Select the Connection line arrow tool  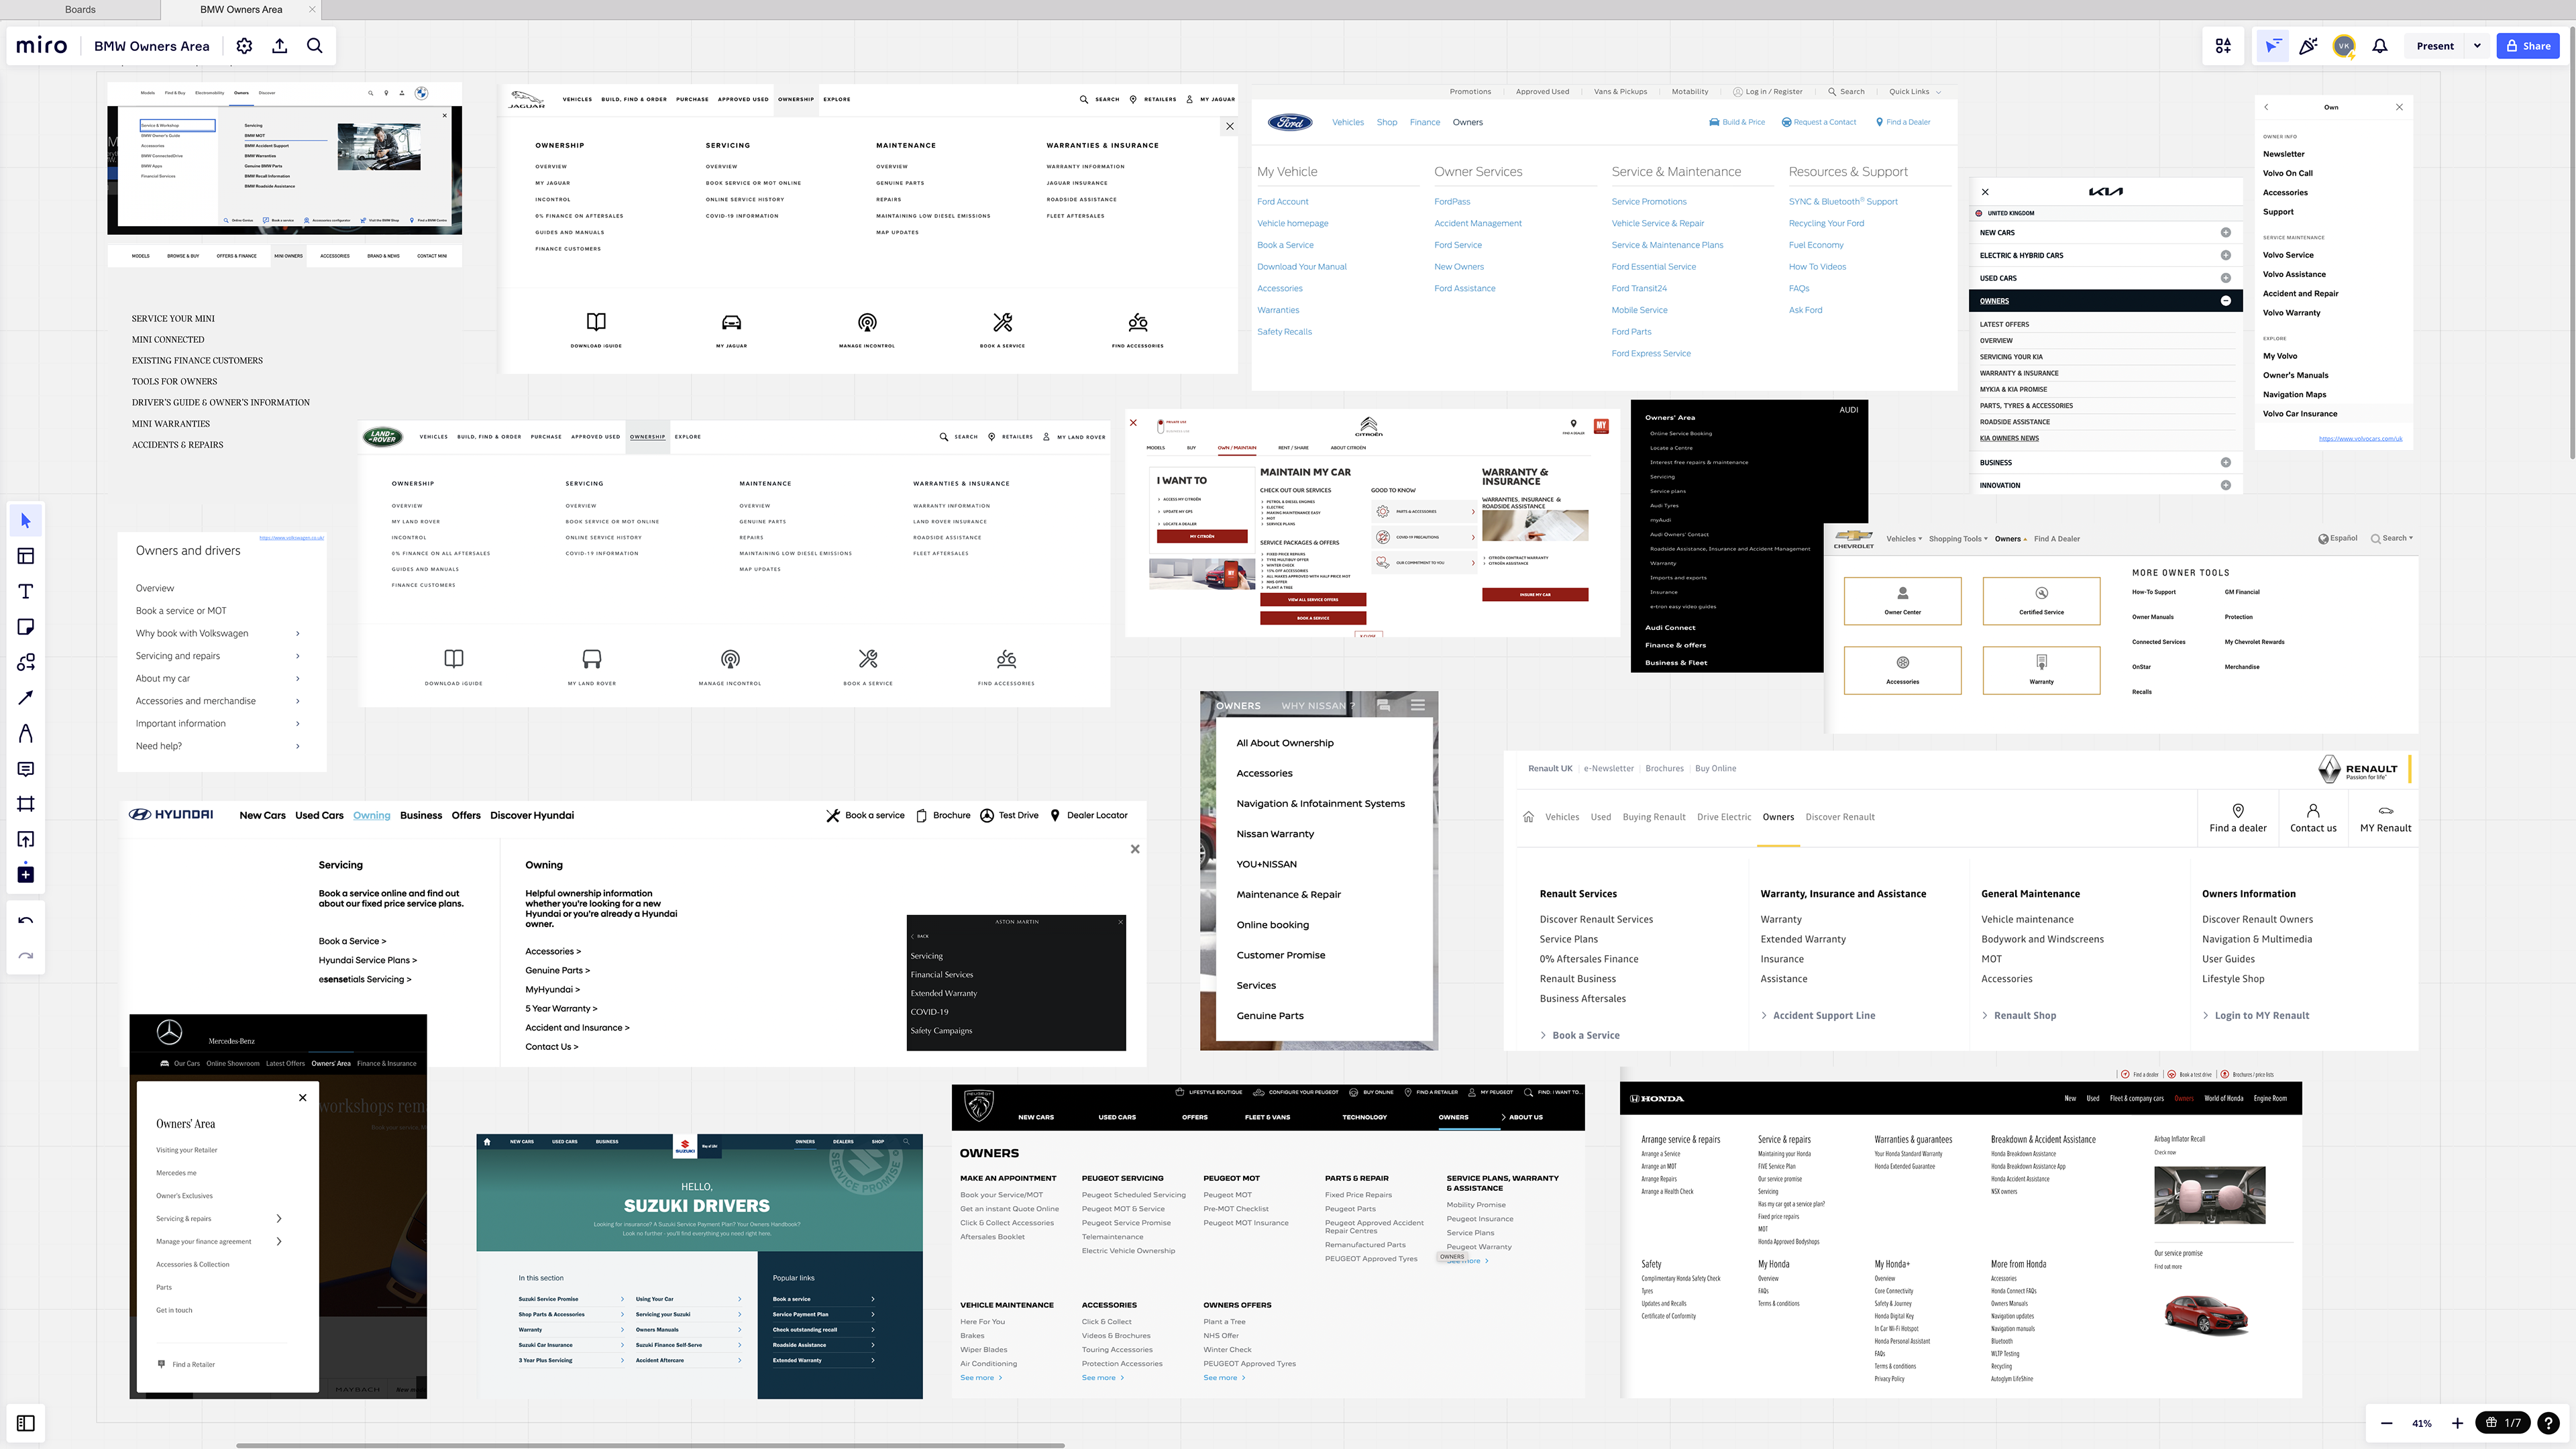pos(26,698)
